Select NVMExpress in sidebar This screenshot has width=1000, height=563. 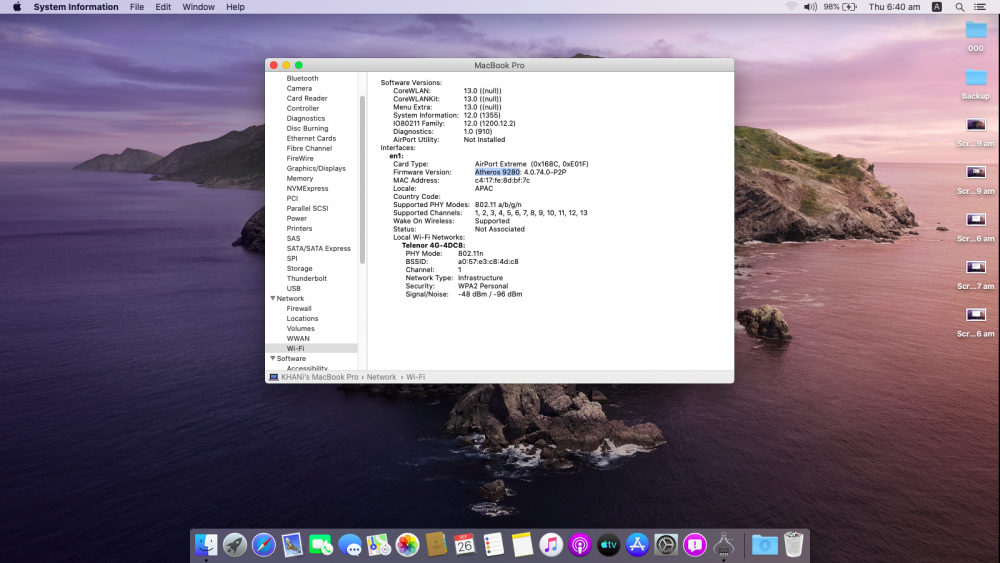(x=307, y=189)
